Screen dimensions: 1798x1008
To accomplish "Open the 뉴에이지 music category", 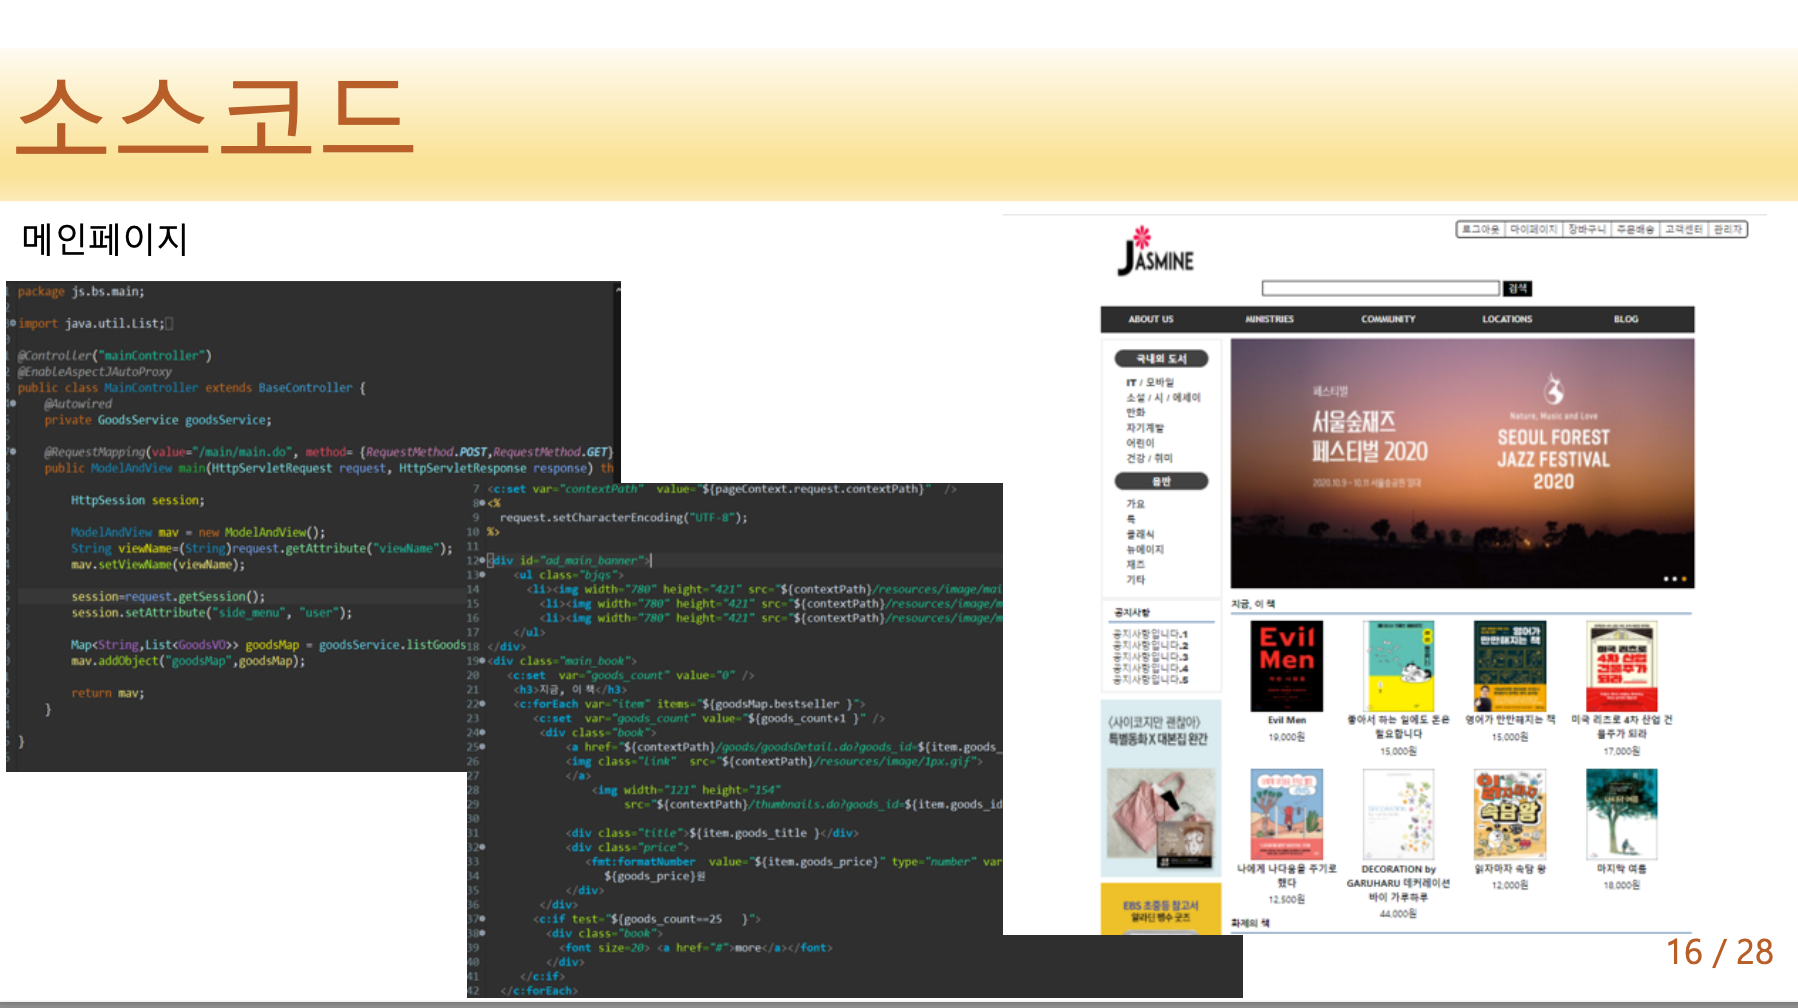I will [x=1145, y=550].
